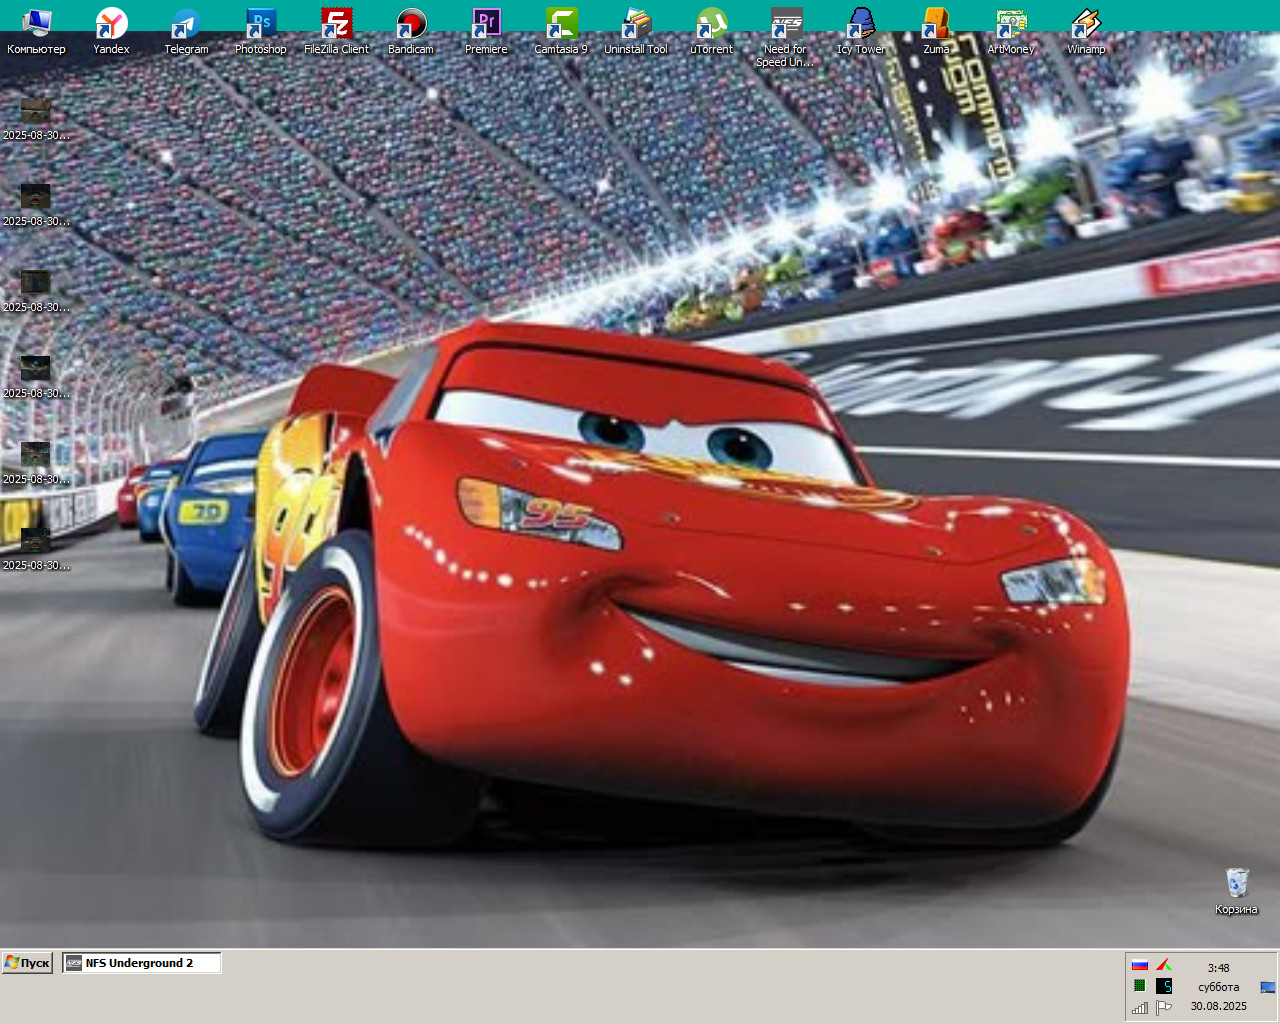Select the Uninstall Tool icon

point(636,31)
